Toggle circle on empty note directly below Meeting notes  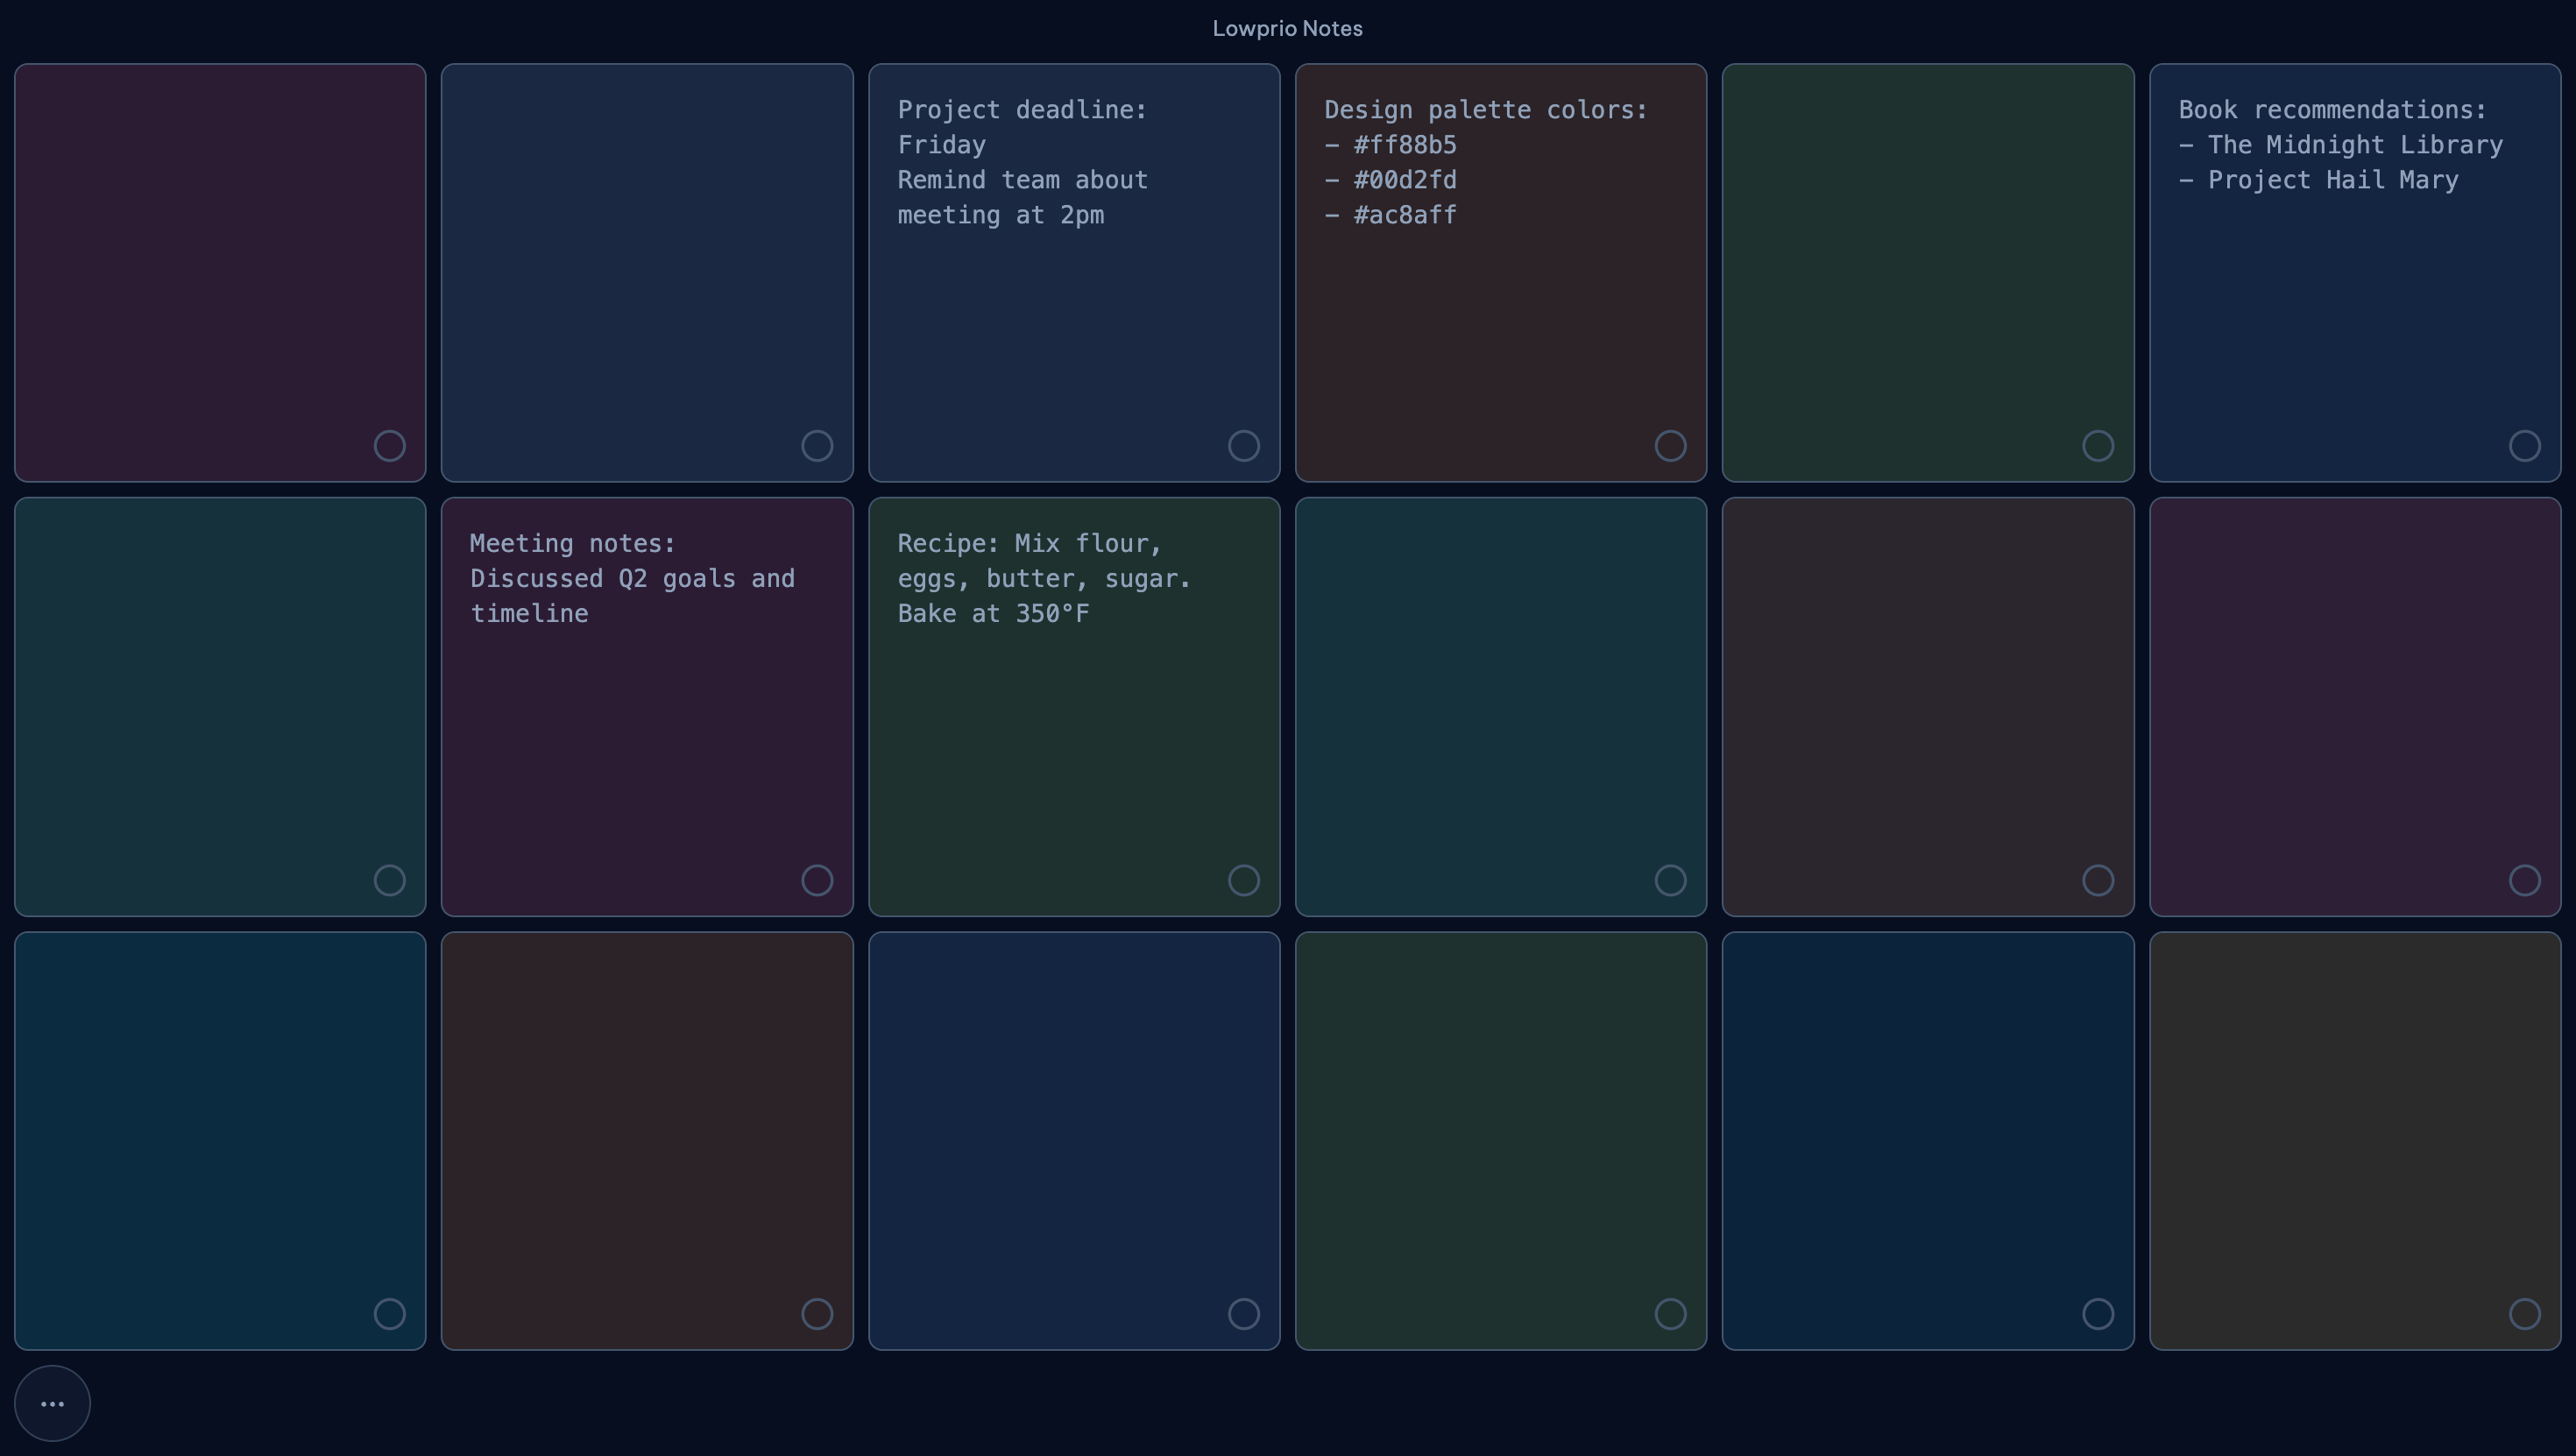click(817, 1313)
